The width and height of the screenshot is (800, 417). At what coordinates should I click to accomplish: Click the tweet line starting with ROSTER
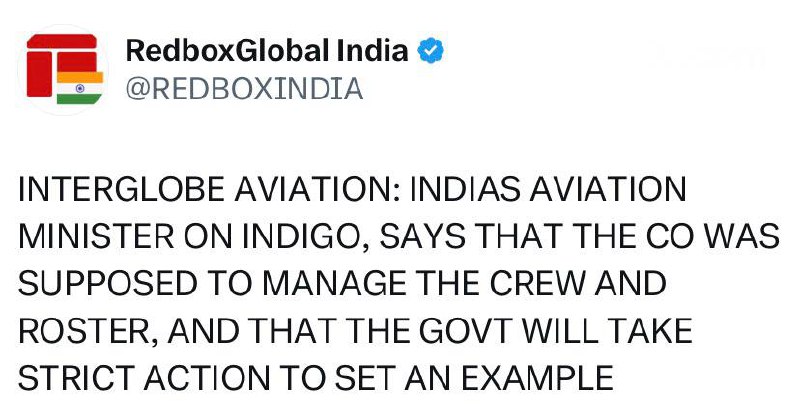tap(358, 331)
